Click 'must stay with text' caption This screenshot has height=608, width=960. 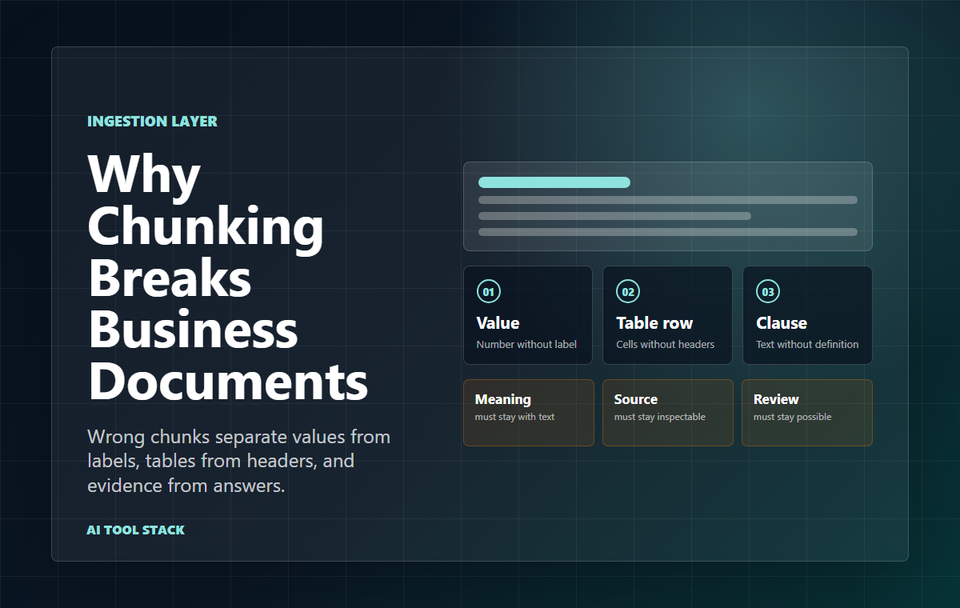(515, 417)
